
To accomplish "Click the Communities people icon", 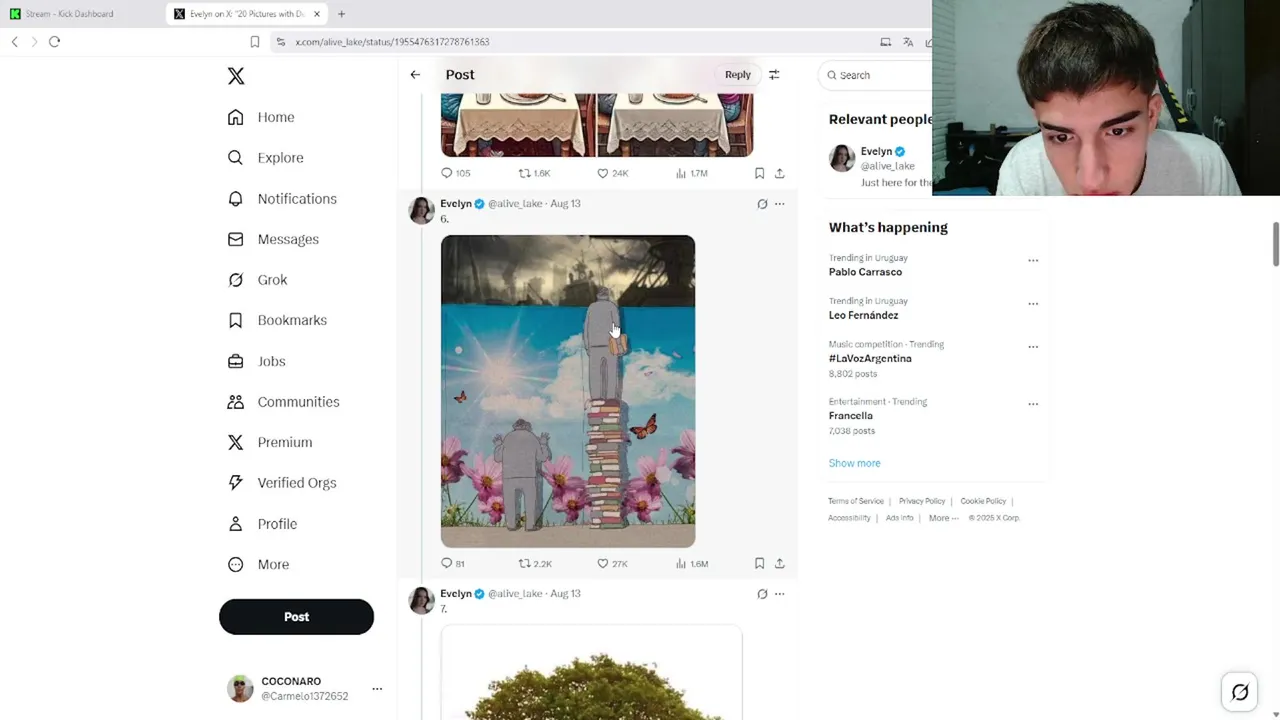I will pos(235,402).
